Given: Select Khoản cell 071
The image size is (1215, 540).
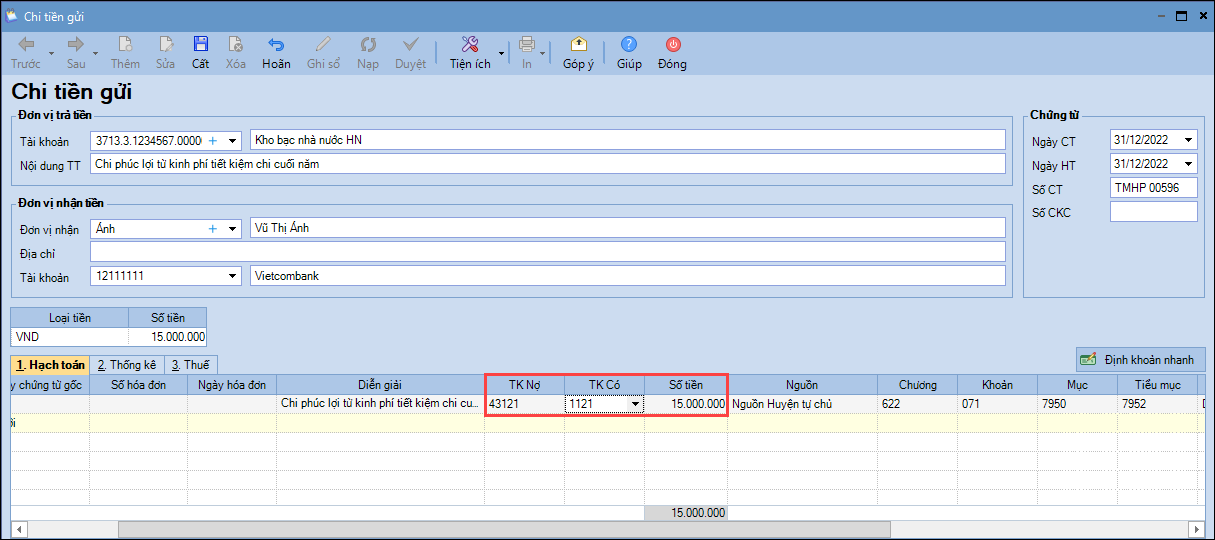Looking at the screenshot, I should coord(997,403).
